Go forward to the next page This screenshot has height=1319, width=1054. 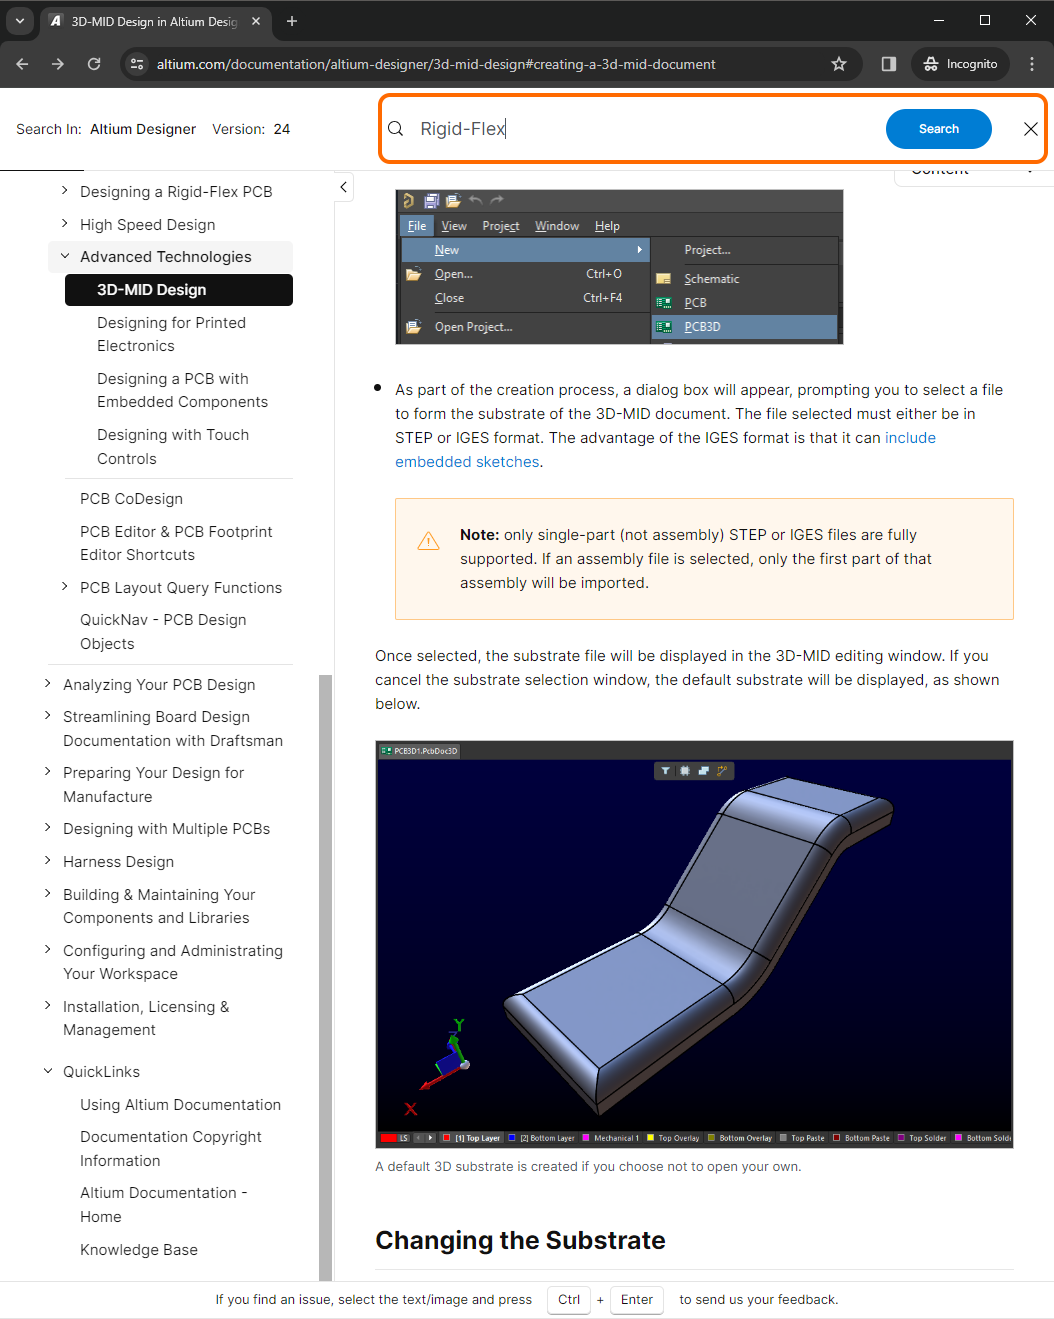[58, 64]
